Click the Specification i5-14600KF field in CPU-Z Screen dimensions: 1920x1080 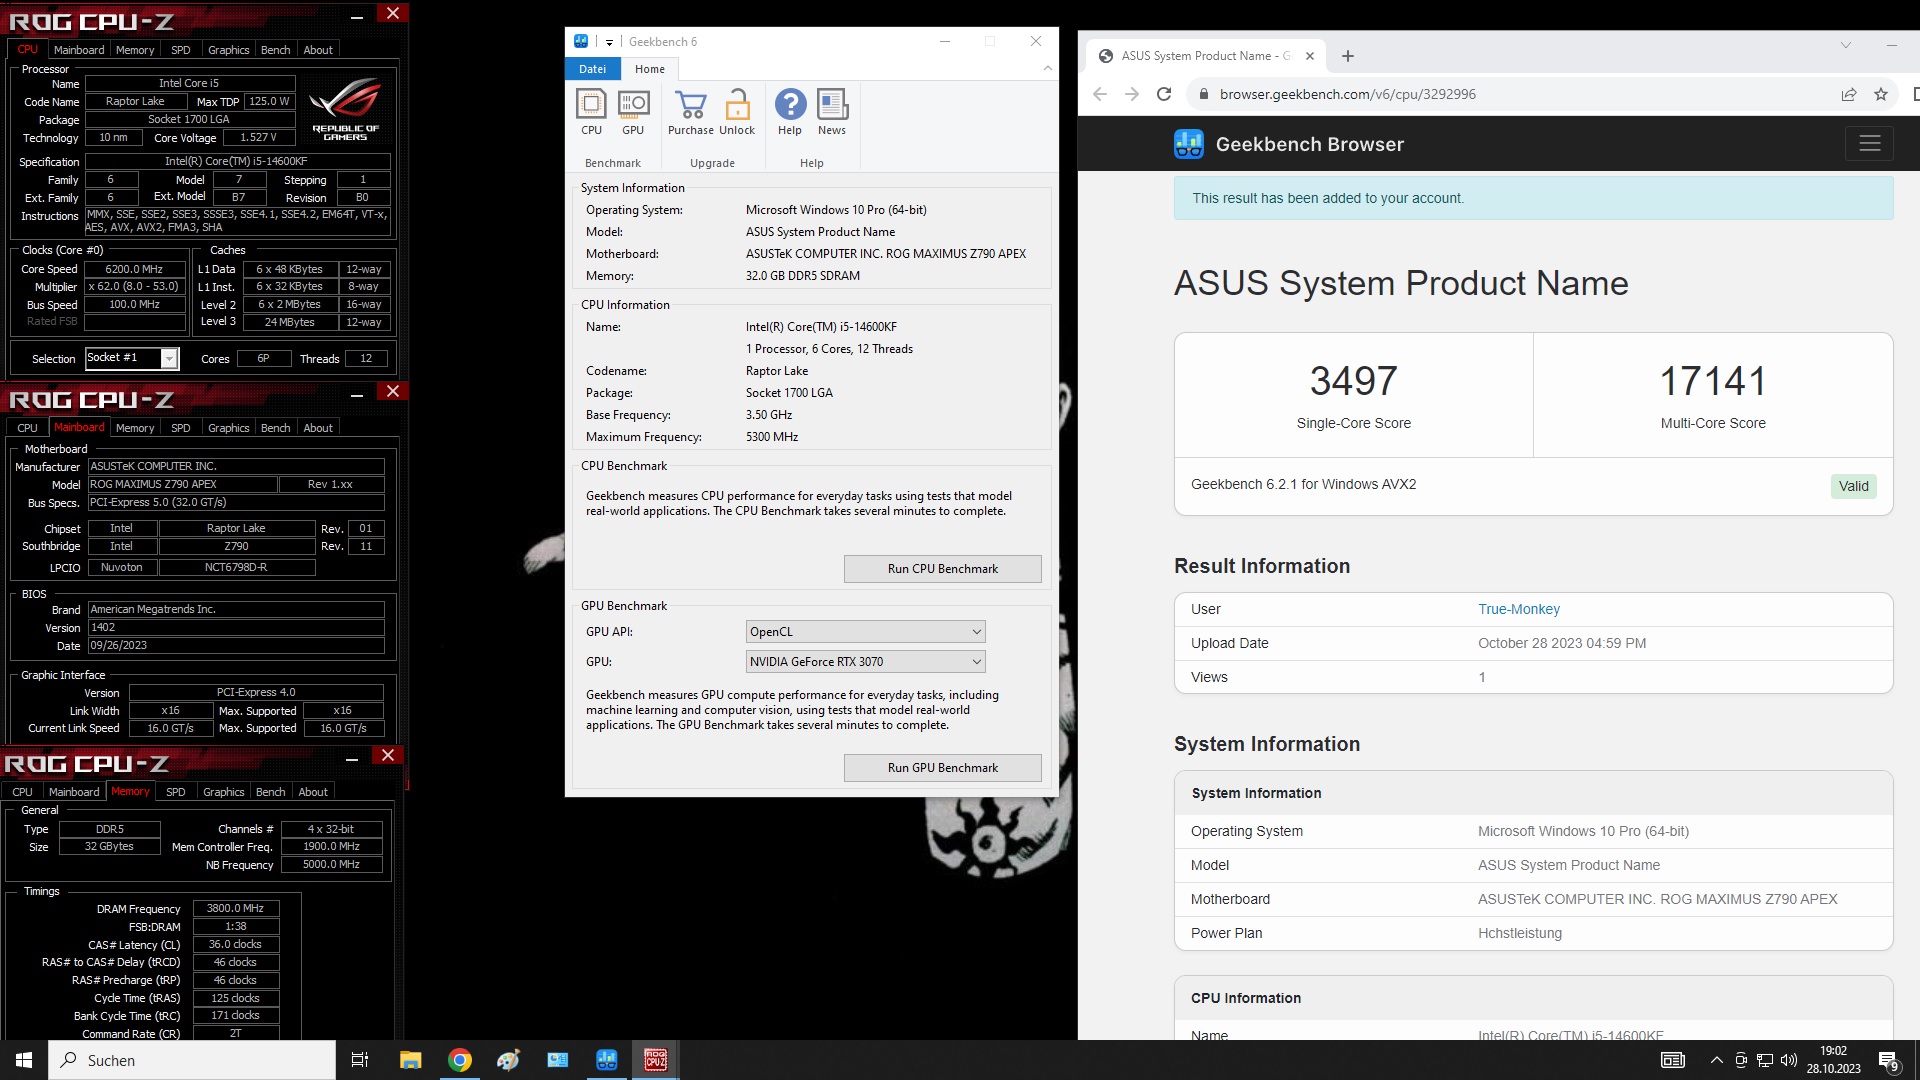pyautogui.click(x=237, y=161)
